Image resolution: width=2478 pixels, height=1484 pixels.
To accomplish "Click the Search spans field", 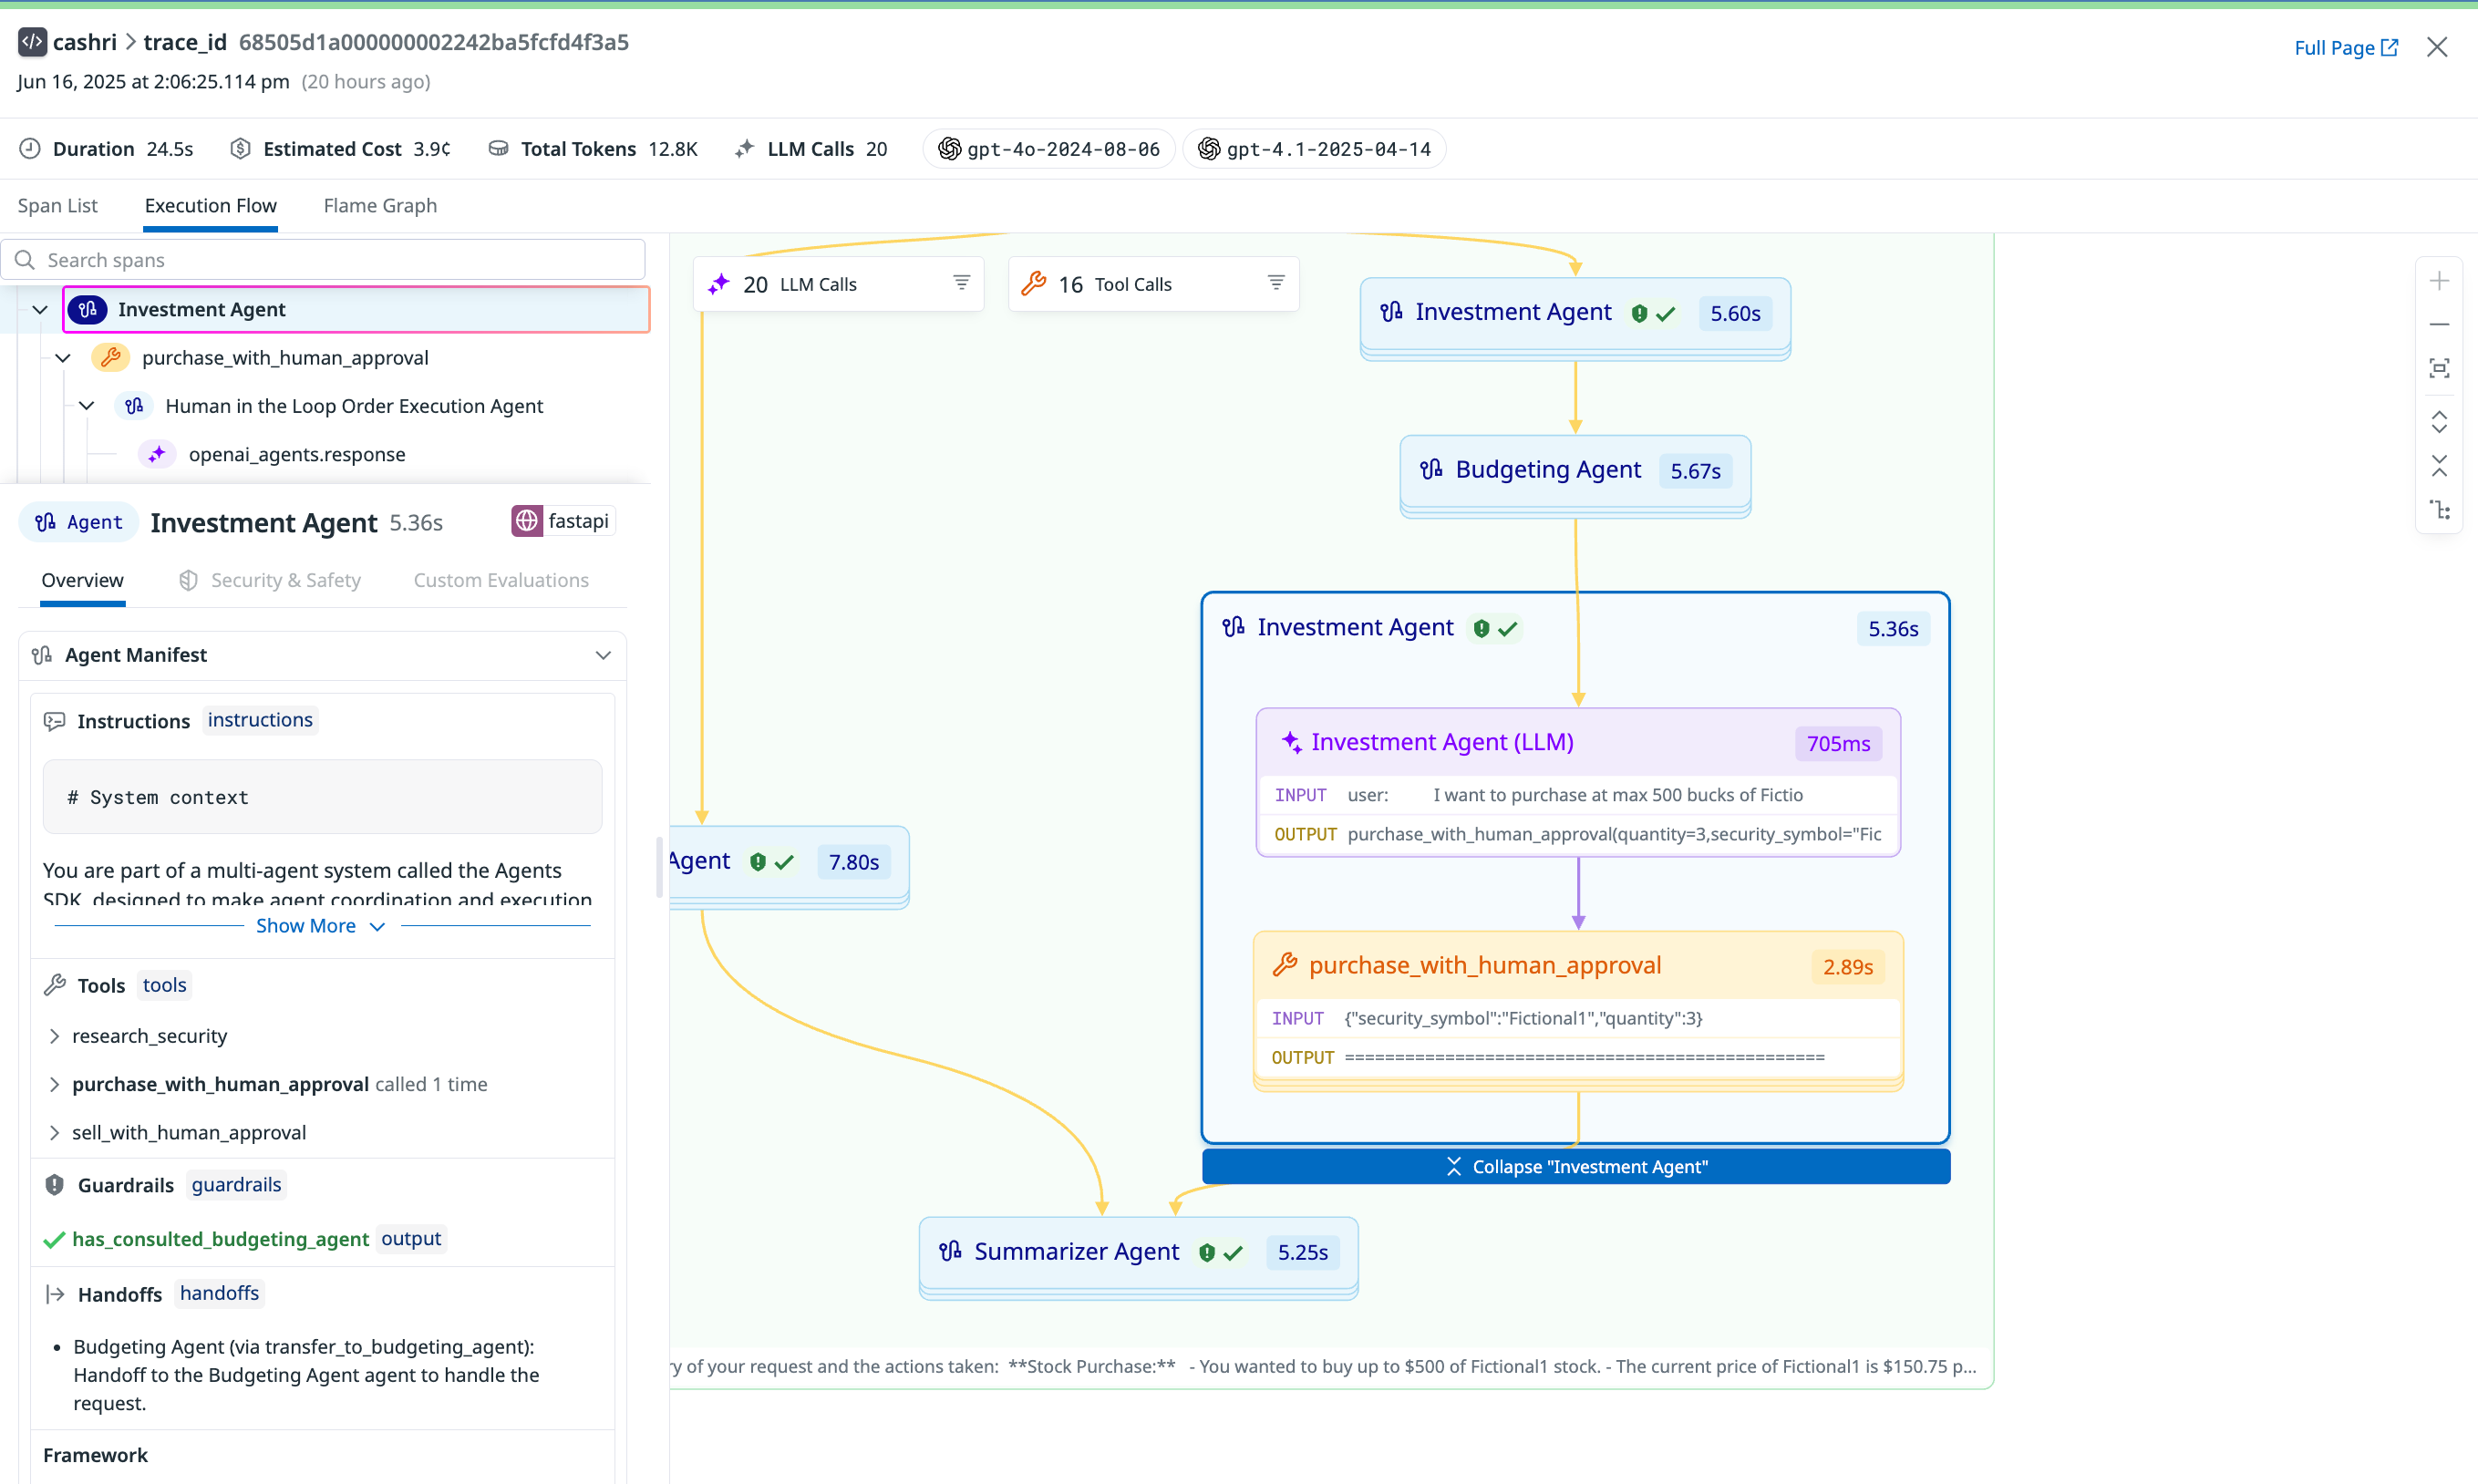I will pyautogui.click(x=330, y=260).
